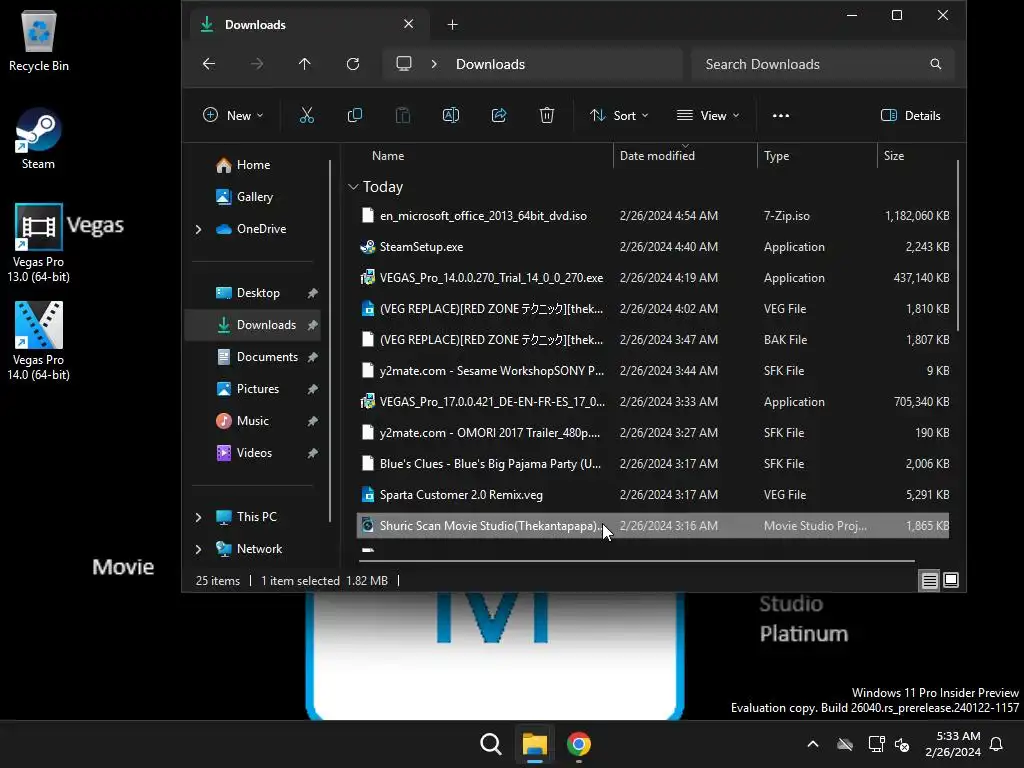The width and height of the screenshot is (1024, 768).
Task: Collapse the Today group
Action: click(x=353, y=187)
